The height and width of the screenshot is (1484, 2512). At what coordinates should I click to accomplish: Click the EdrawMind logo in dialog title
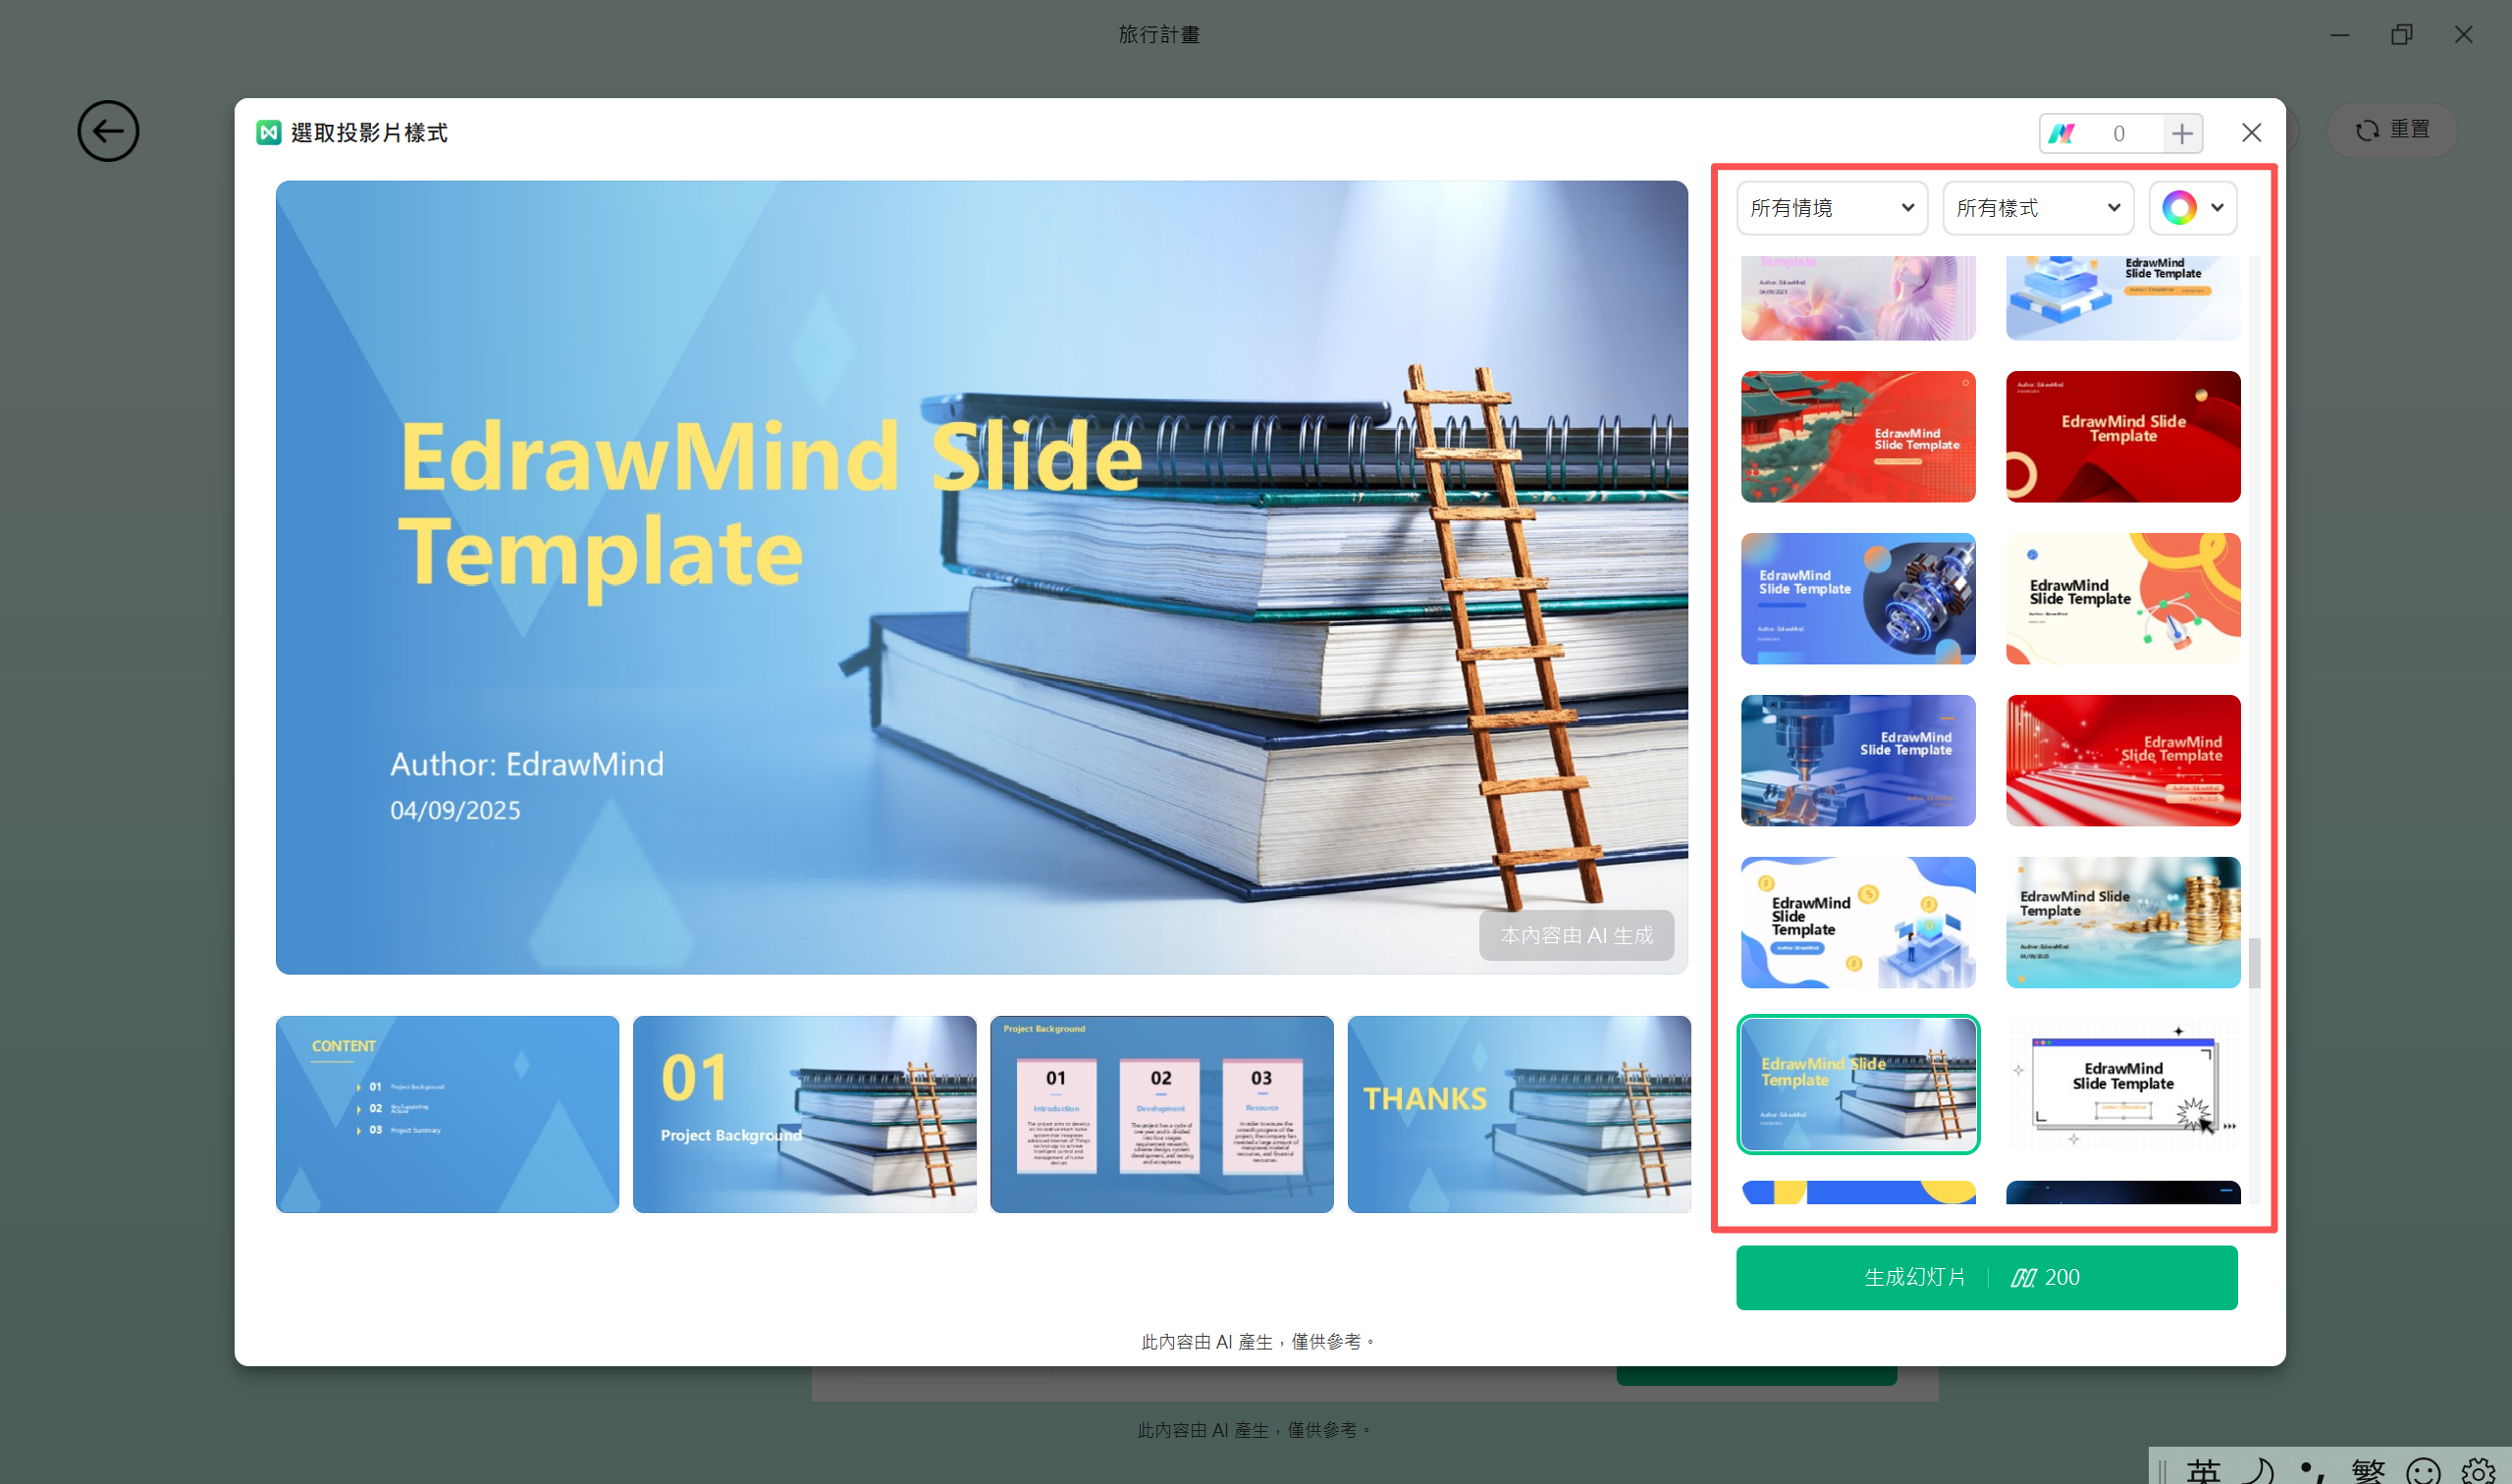[x=268, y=133]
